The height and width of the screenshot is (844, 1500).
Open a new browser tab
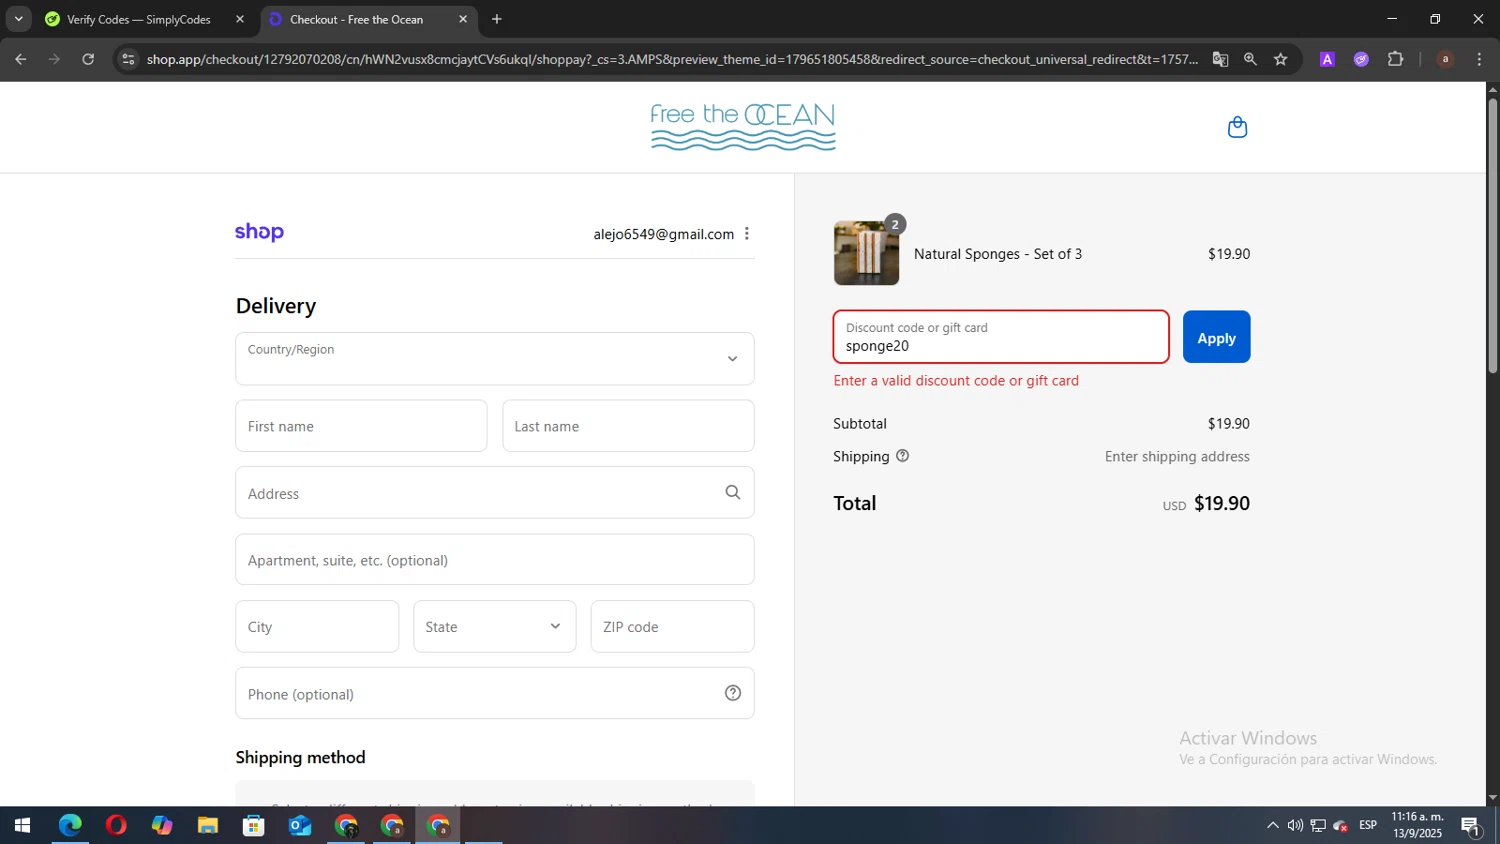pyautogui.click(x=497, y=19)
